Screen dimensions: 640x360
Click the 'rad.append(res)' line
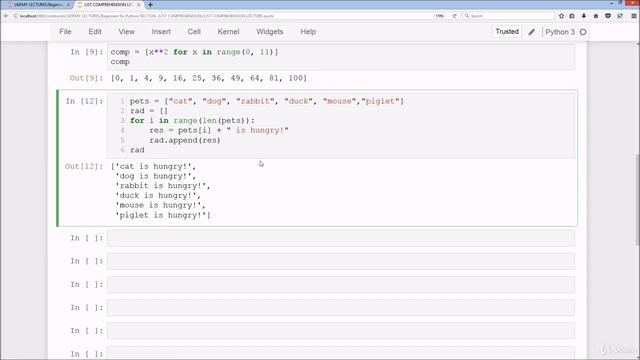[185, 140]
